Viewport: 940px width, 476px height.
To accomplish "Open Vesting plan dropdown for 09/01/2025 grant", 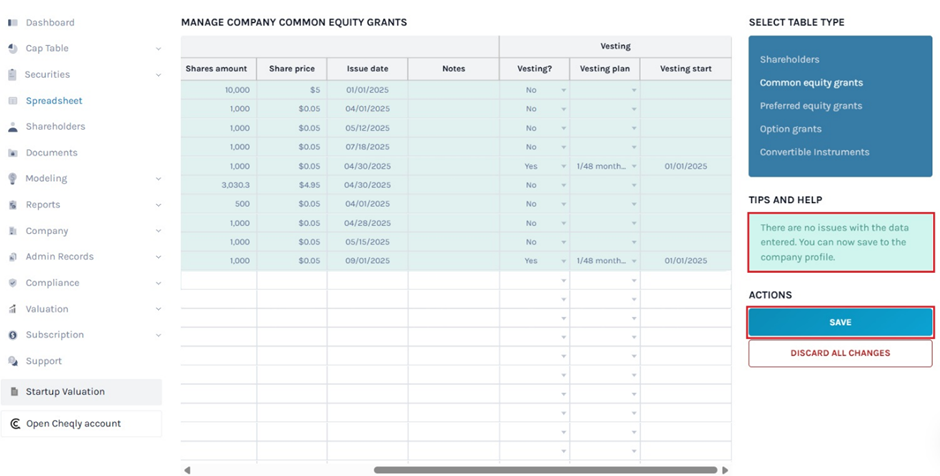I will click(x=633, y=261).
